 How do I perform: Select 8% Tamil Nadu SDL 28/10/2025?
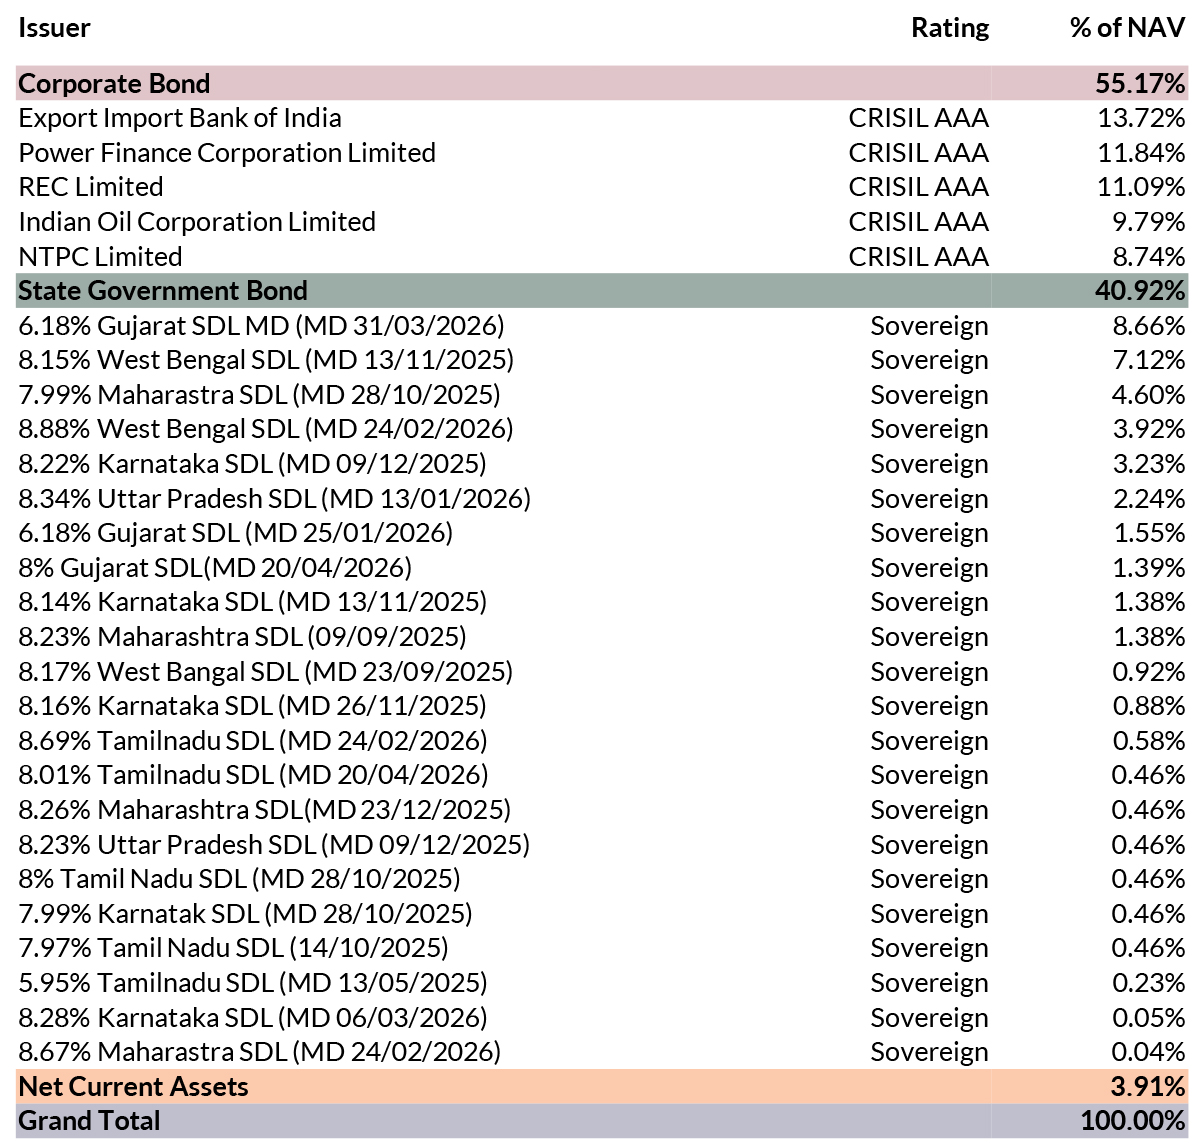click(239, 879)
